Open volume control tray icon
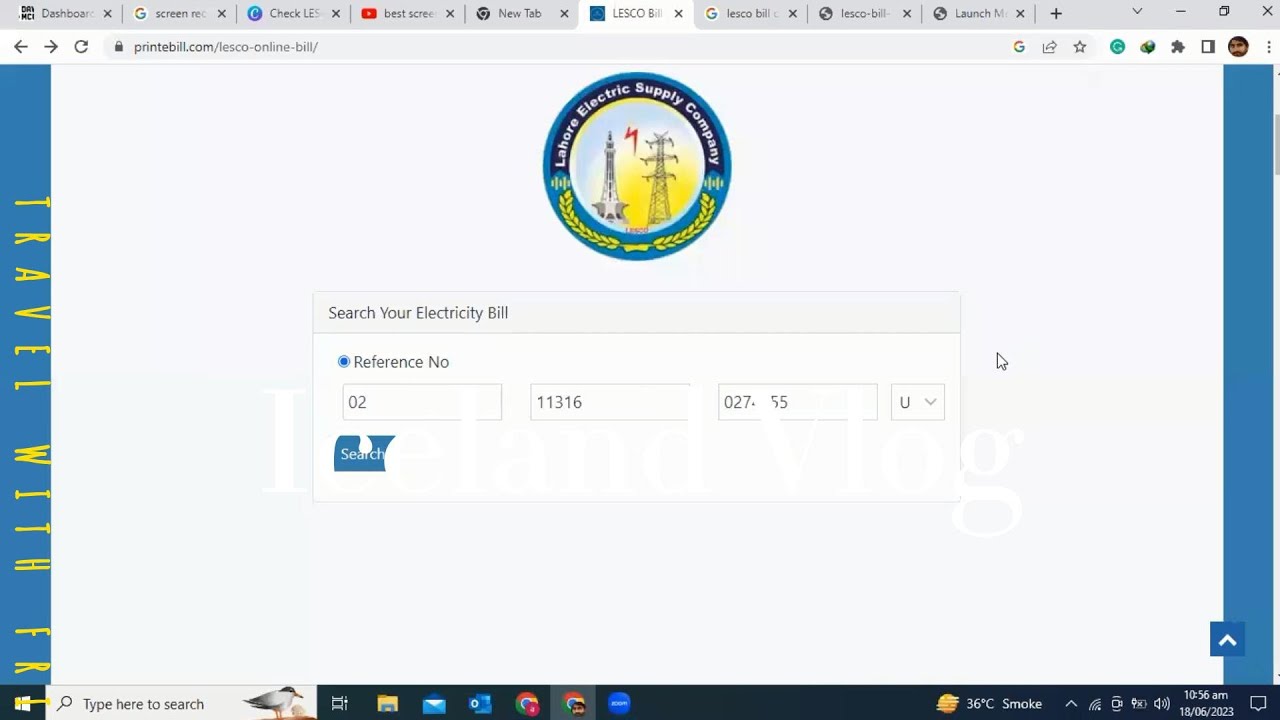This screenshot has width=1280, height=720. pos(1161,703)
